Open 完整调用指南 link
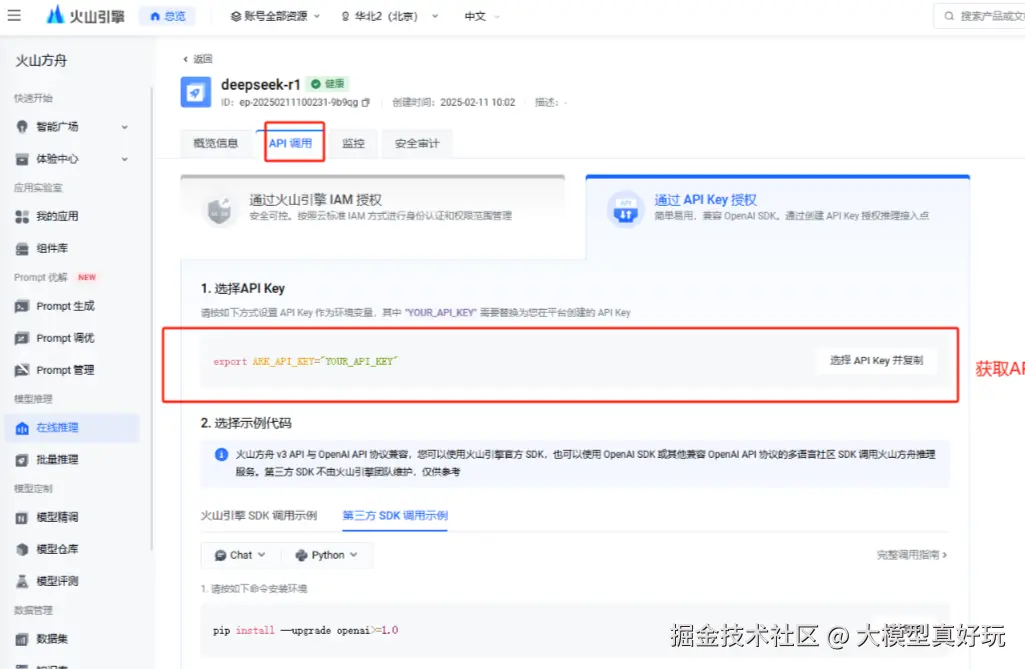The height and width of the screenshot is (669, 1025). coord(911,555)
